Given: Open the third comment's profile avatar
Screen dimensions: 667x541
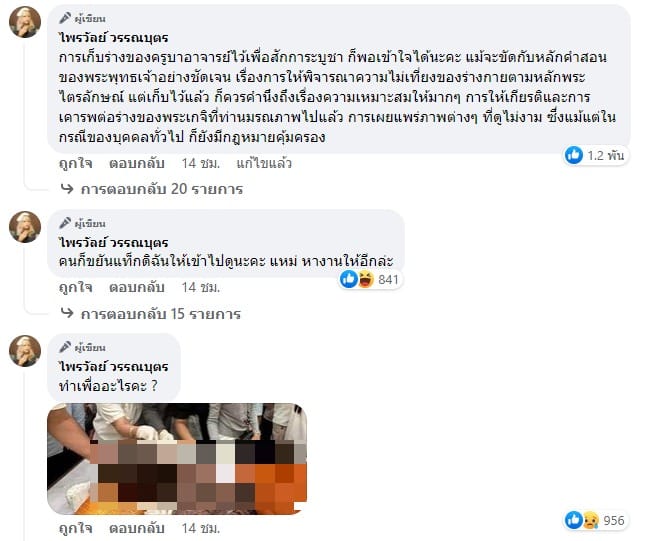Looking at the screenshot, I should click(x=25, y=351).
